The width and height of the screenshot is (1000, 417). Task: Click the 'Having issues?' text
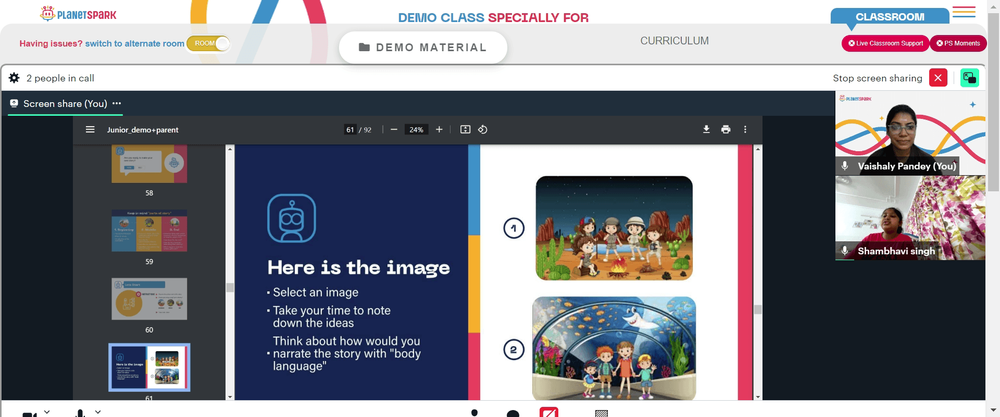[51, 43]
